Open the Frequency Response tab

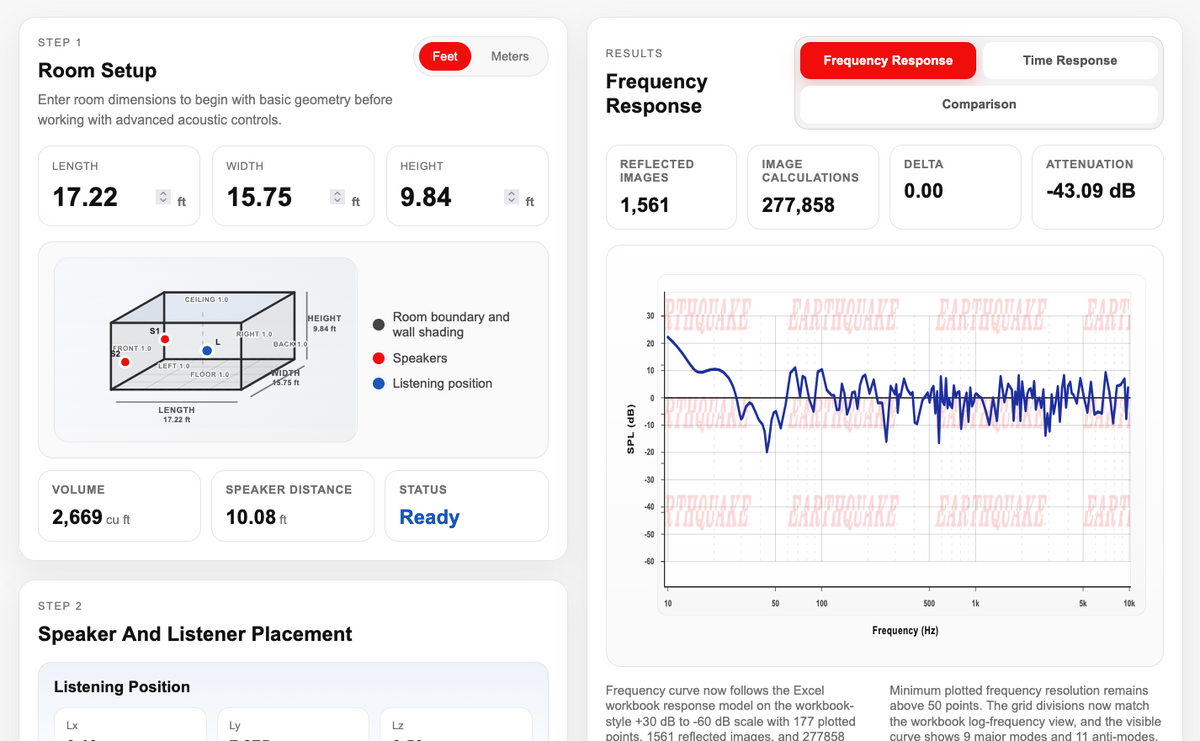pyautogui.click(x=888, y=60)
